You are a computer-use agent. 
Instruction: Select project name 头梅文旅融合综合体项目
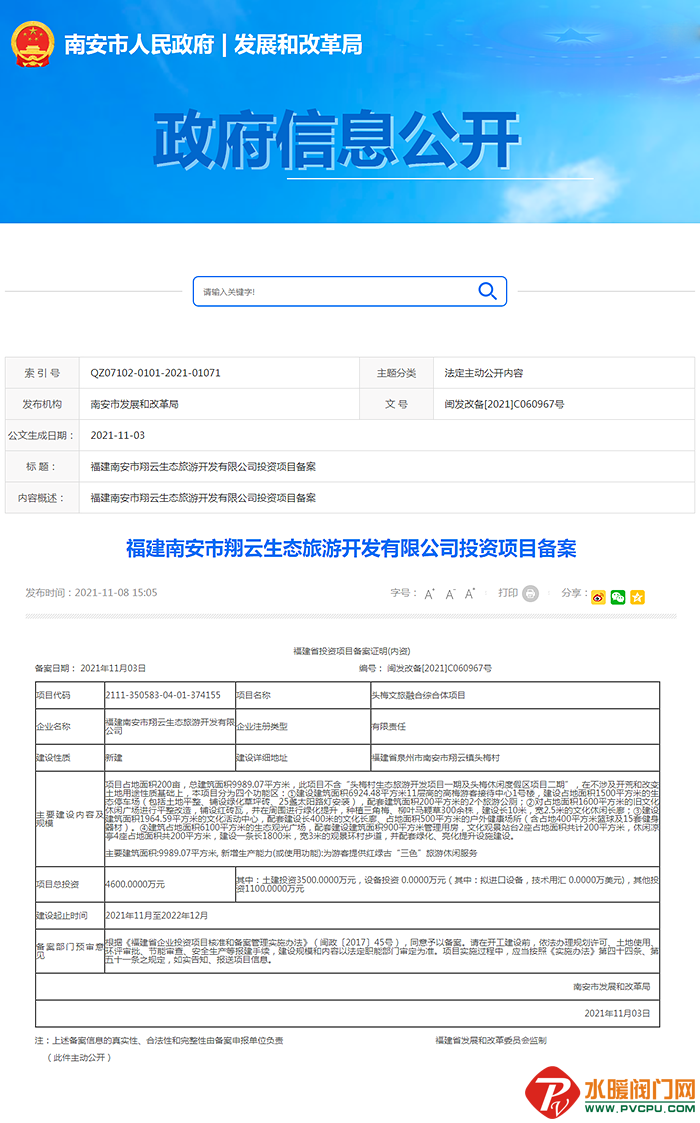click(x=418, y=695)
